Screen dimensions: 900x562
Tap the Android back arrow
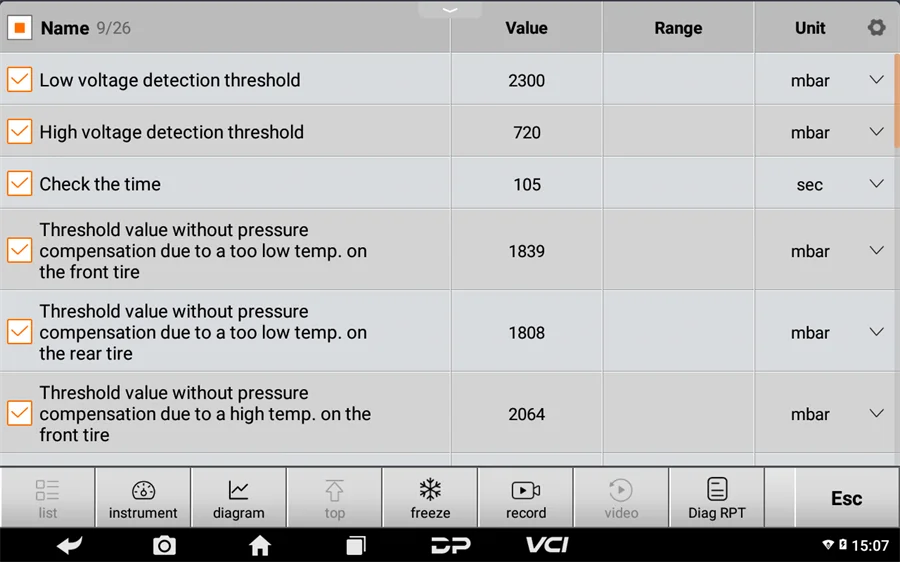(x=69, y=545)
